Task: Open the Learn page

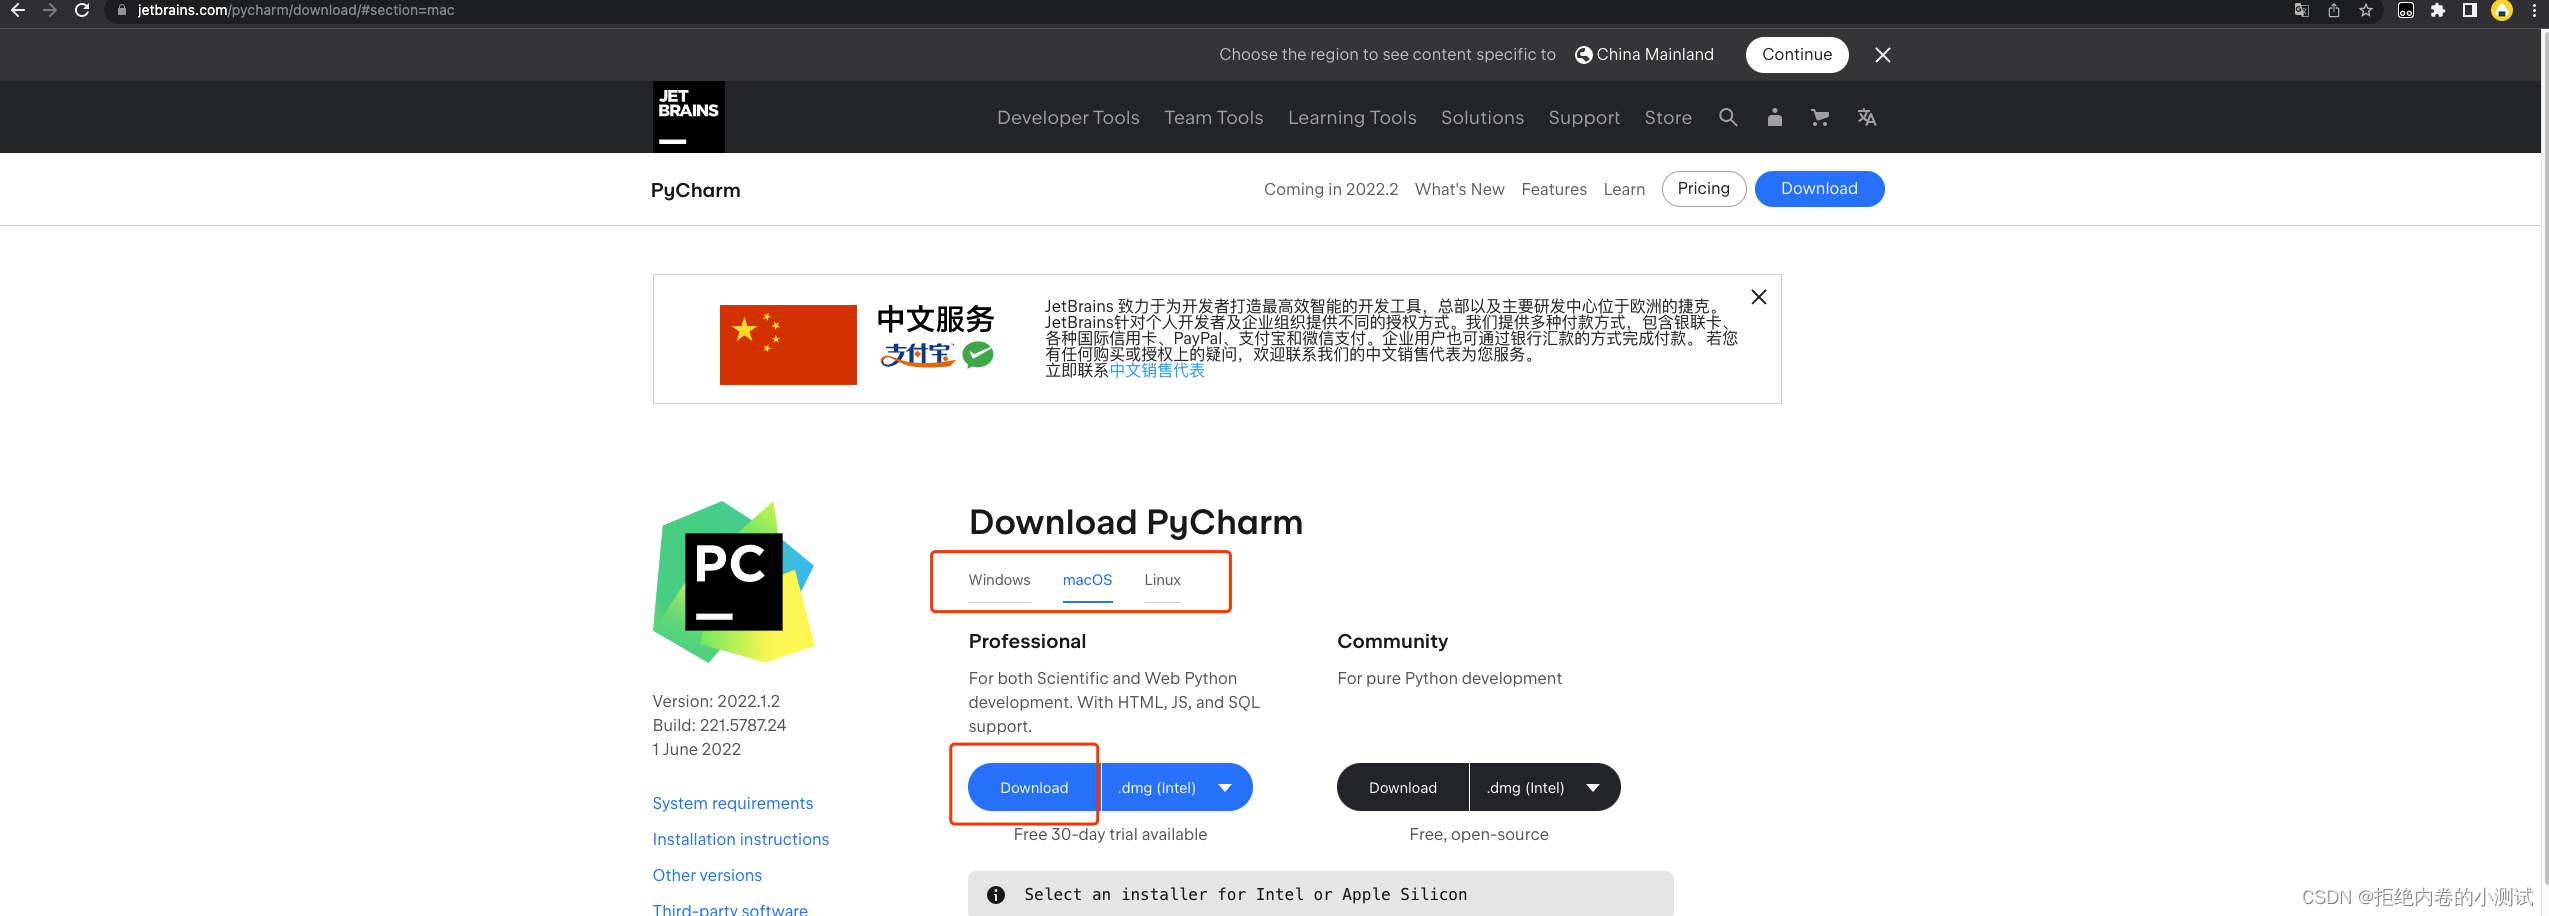Action: coord(1624,190)
